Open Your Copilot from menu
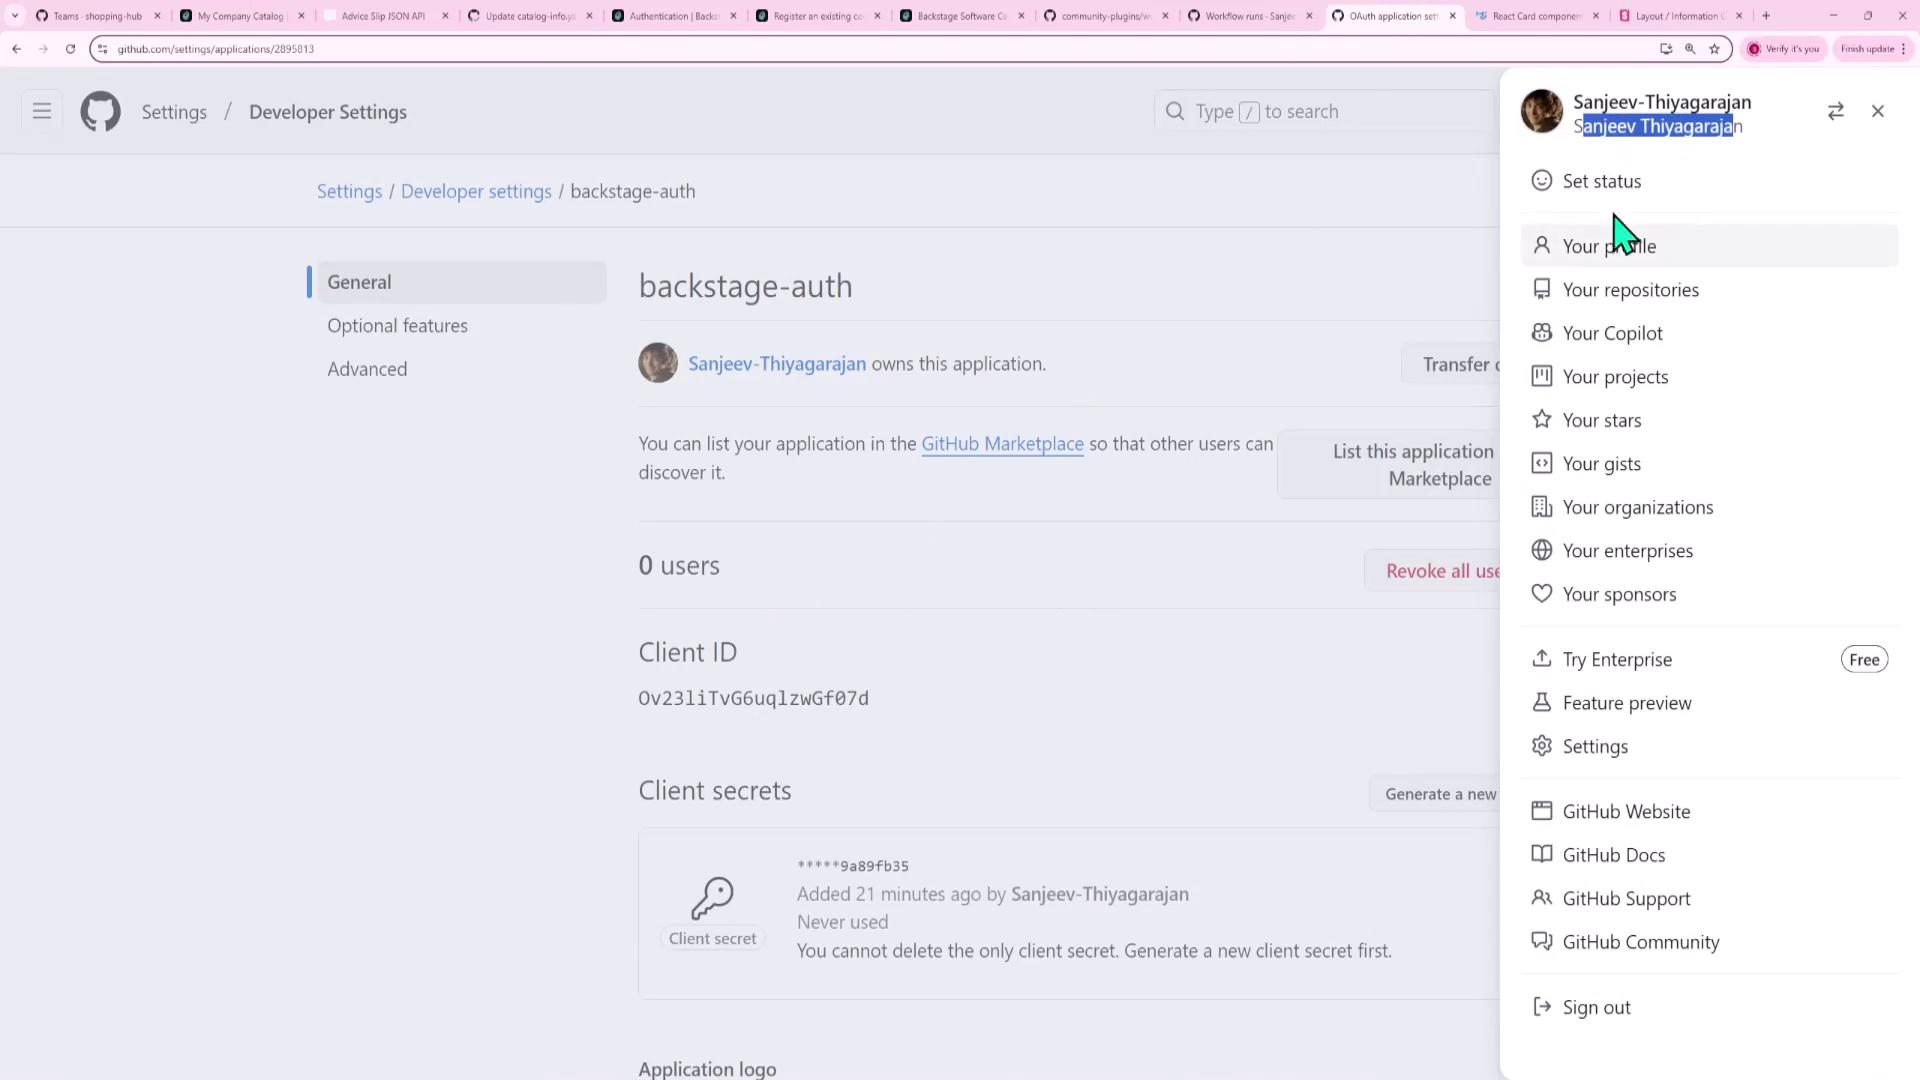 click(x=1612, y=334)
